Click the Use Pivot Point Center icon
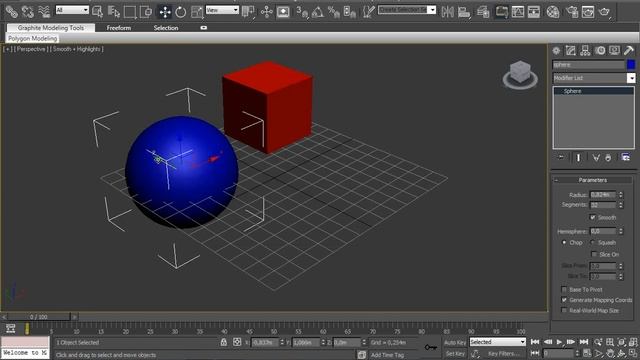 click(248, 12)
